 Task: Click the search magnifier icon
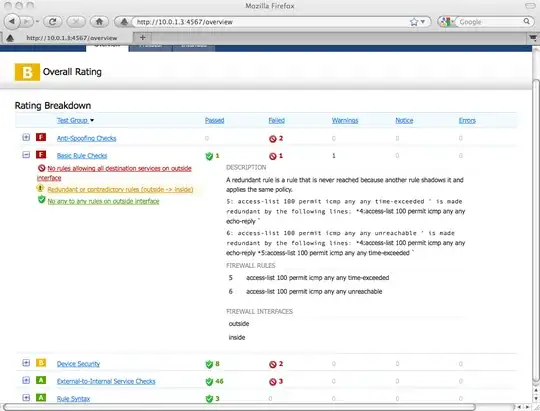coord(527,22)
